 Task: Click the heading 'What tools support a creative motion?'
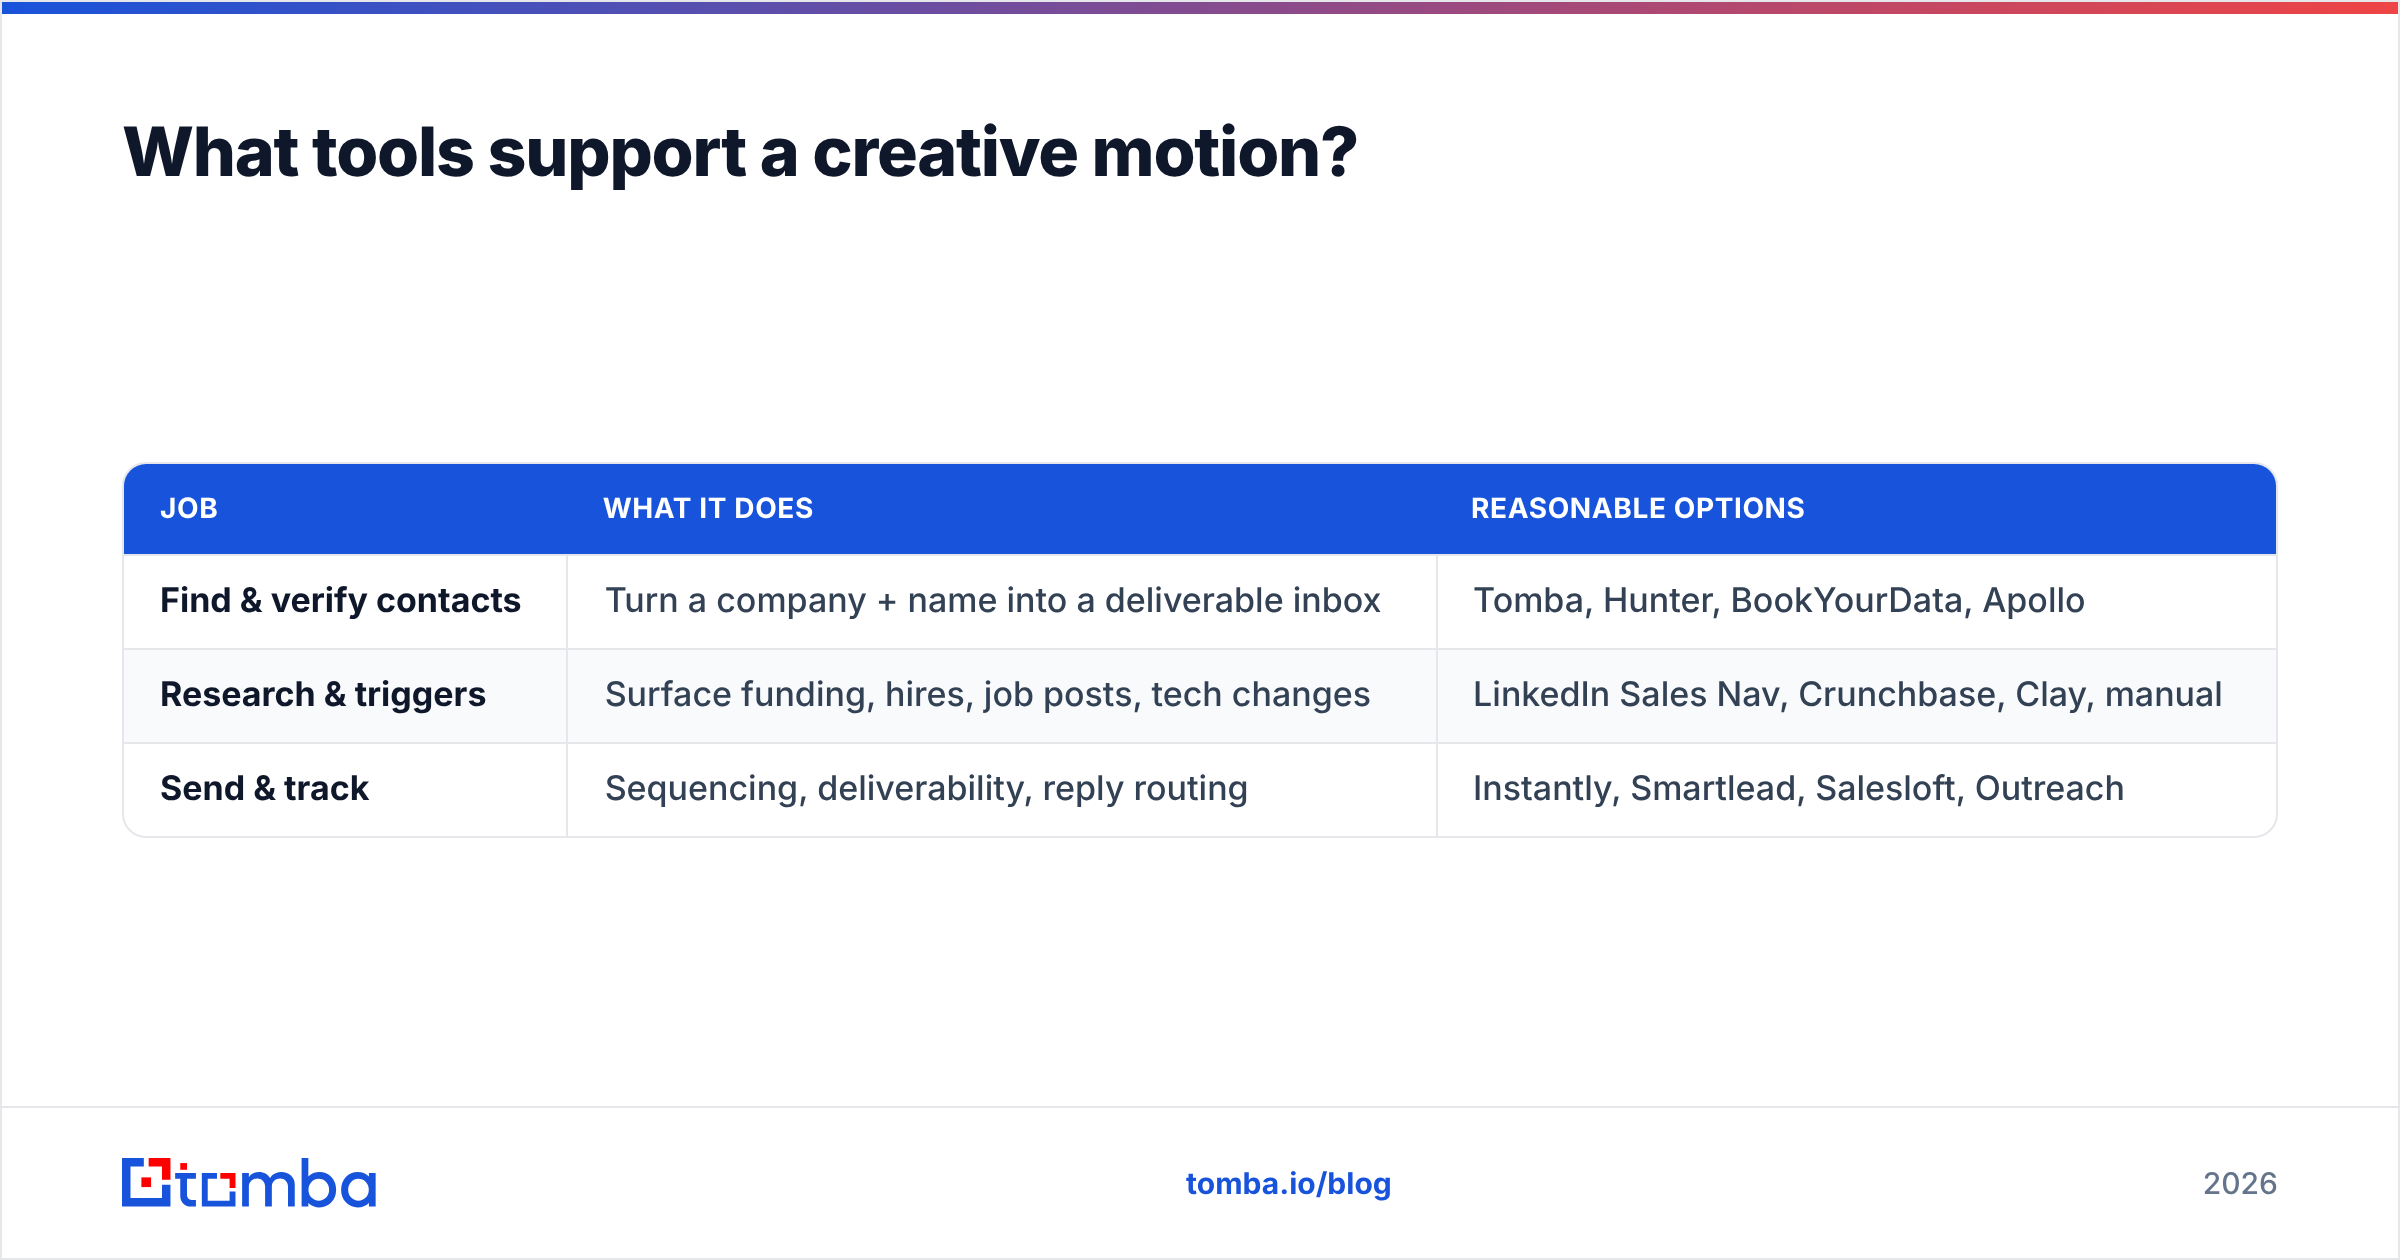[740, 153]
